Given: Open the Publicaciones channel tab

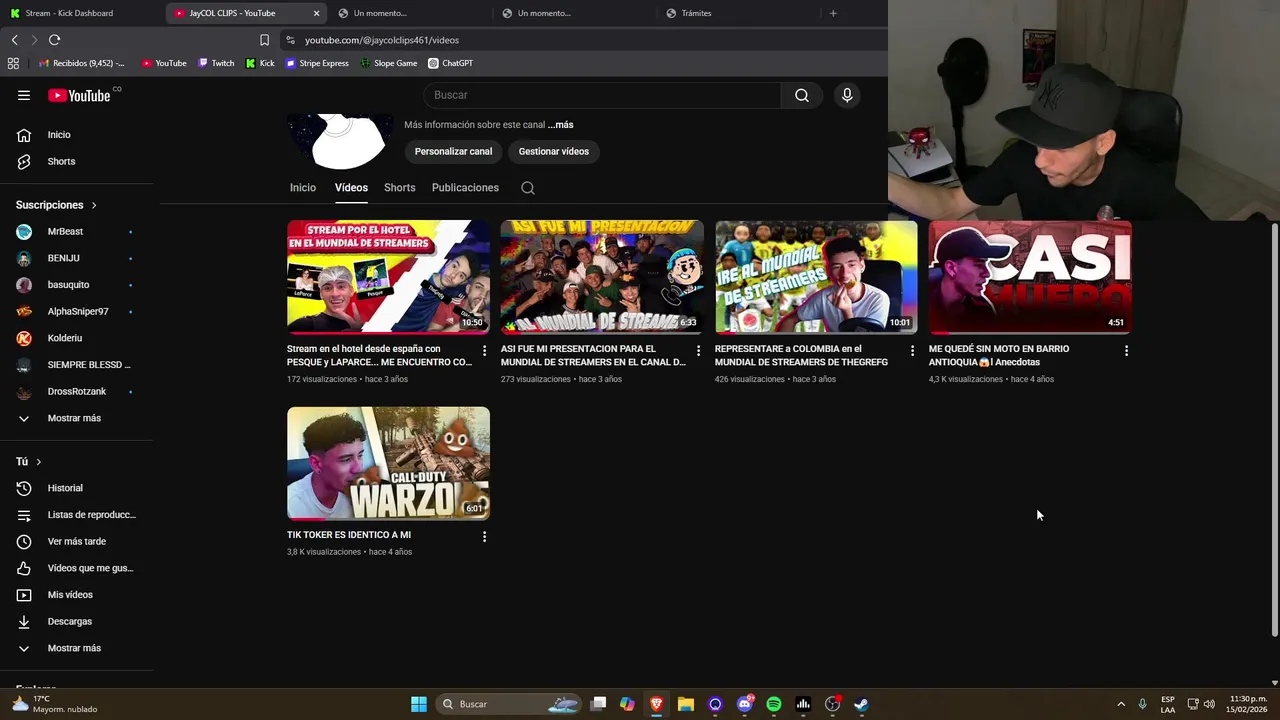Looking at the screenshot, I should tap(465, 188).
